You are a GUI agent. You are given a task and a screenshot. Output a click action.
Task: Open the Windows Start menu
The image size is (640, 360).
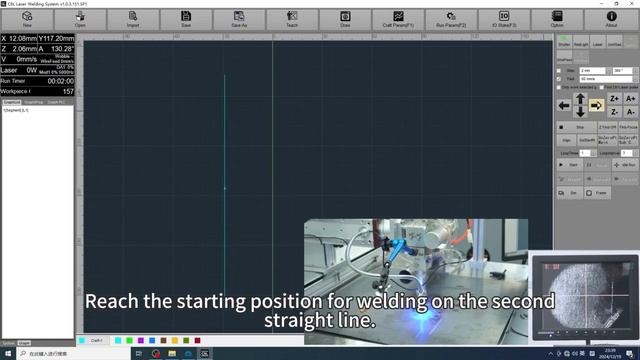[x=8, y=353]
